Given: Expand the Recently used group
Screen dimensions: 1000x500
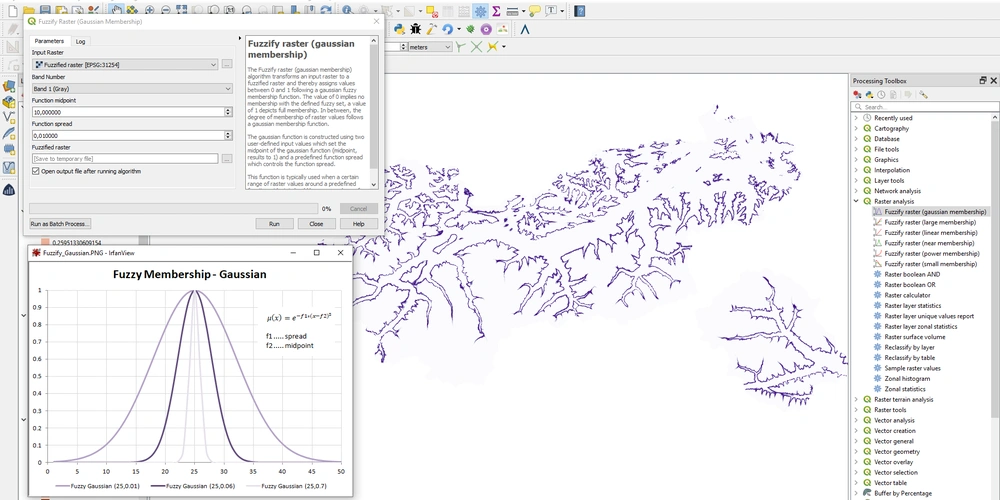Looking at the screenshot, I should 857,118.
